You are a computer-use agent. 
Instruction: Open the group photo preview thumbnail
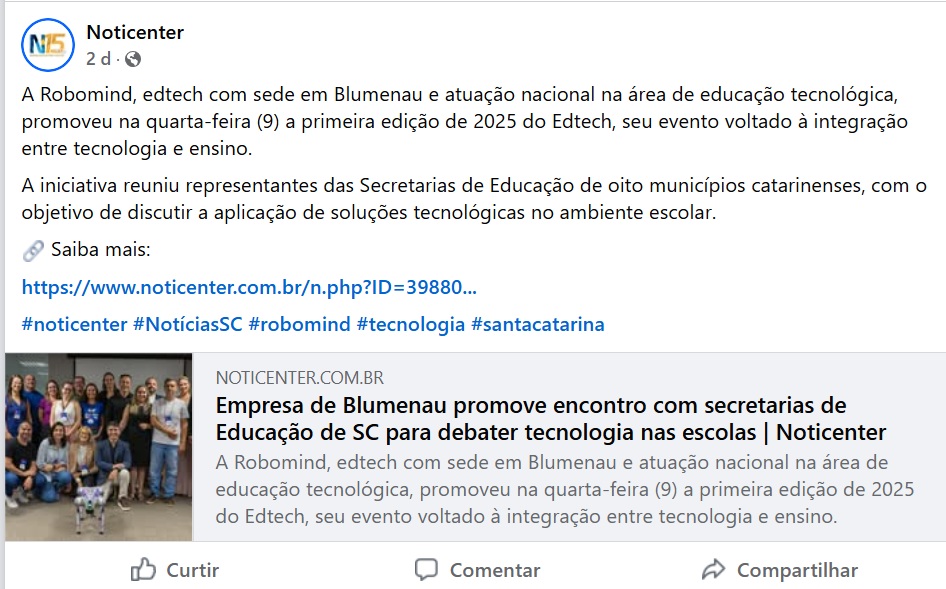tap(98, 446)
